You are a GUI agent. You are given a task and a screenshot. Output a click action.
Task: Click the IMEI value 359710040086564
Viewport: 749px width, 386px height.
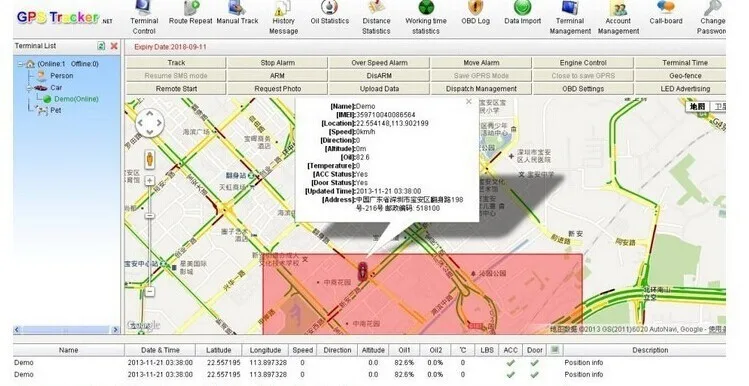click(385, 115)
